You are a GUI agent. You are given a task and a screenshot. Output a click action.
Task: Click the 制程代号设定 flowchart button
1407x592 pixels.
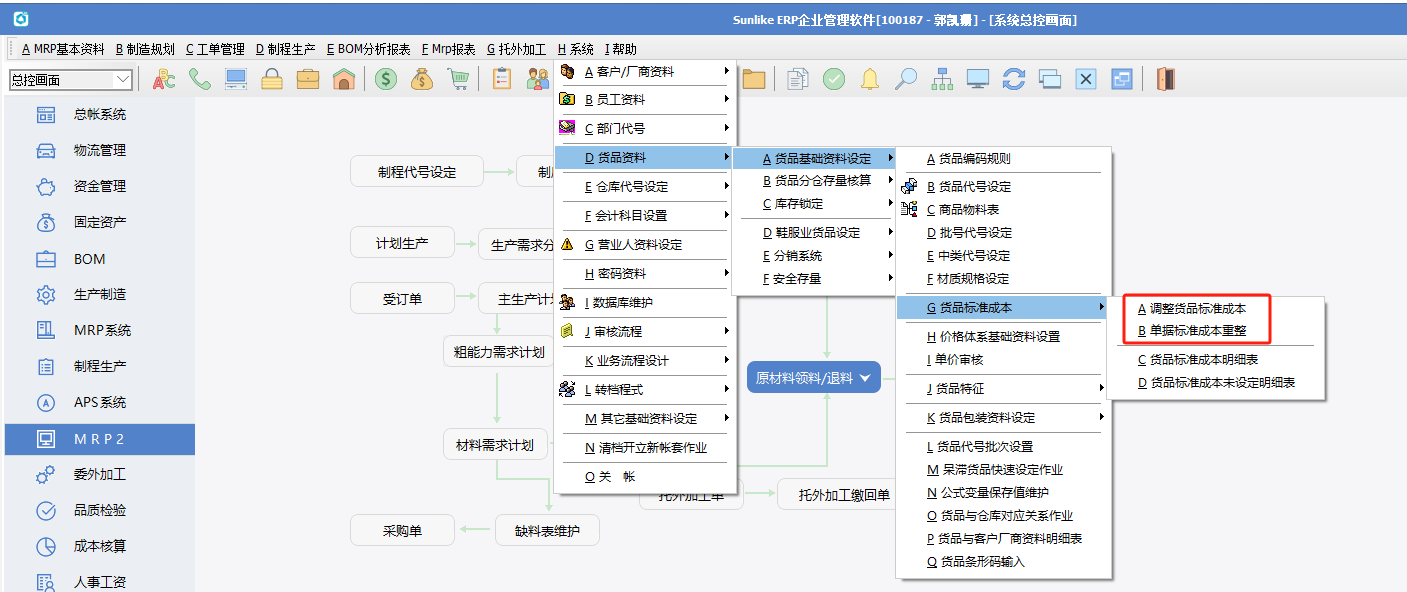point(416,172)
